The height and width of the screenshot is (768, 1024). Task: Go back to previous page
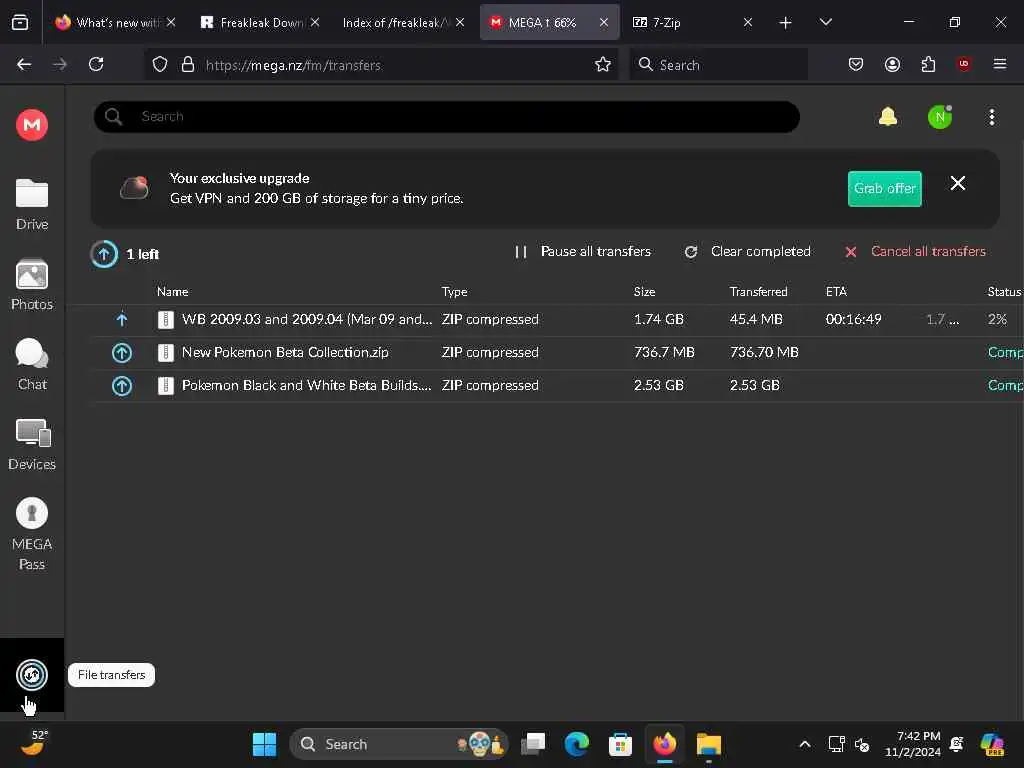(24, 64)
